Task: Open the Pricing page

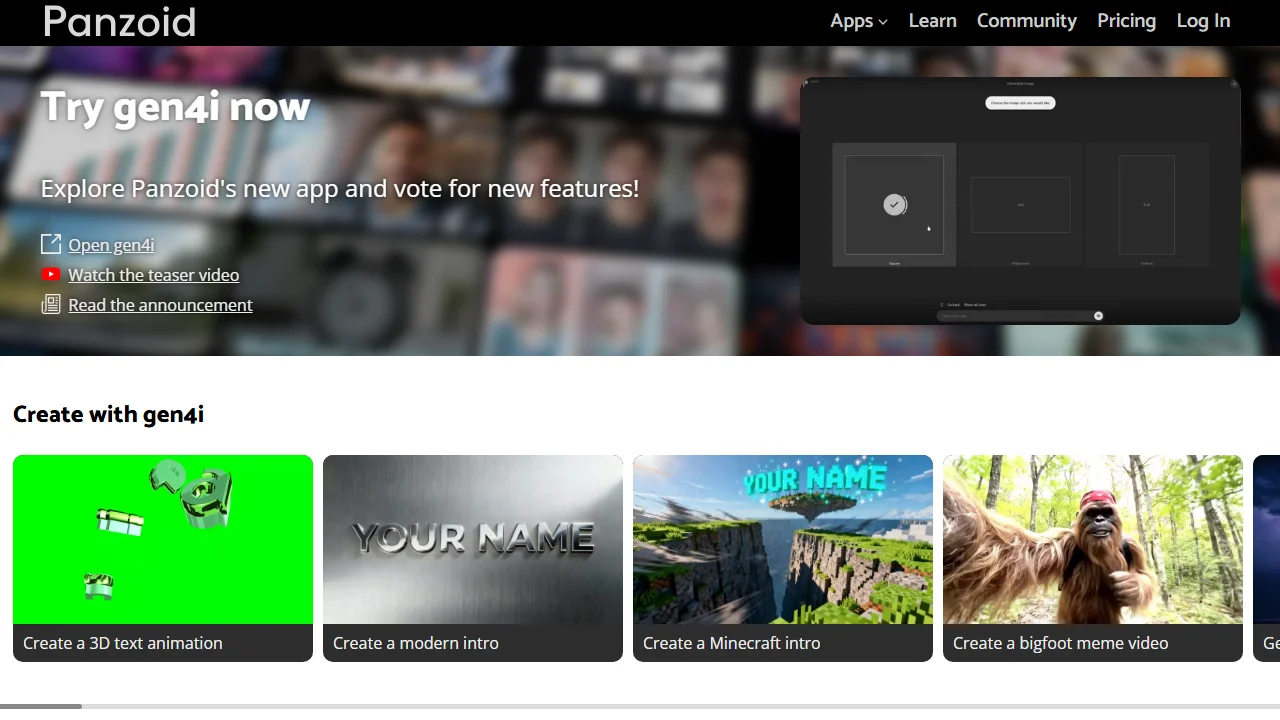Action: click(x=1126, y=21)
